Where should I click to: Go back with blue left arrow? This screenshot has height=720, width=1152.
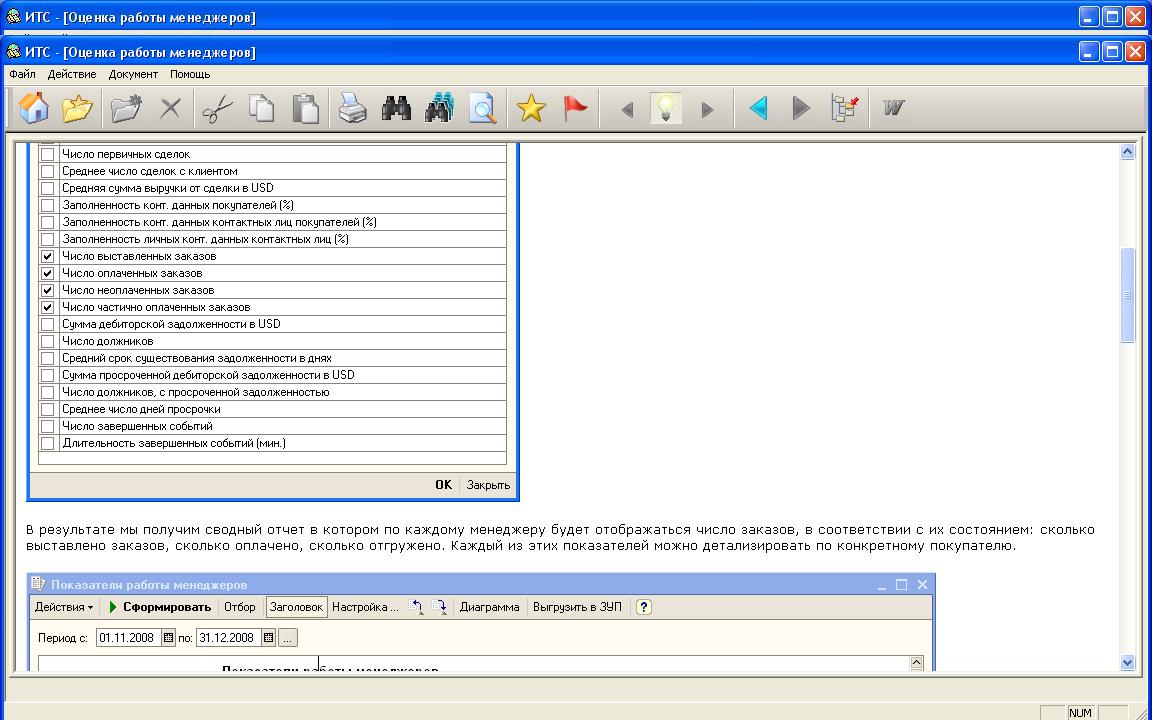pyautogui.click(x=758, y=108)
